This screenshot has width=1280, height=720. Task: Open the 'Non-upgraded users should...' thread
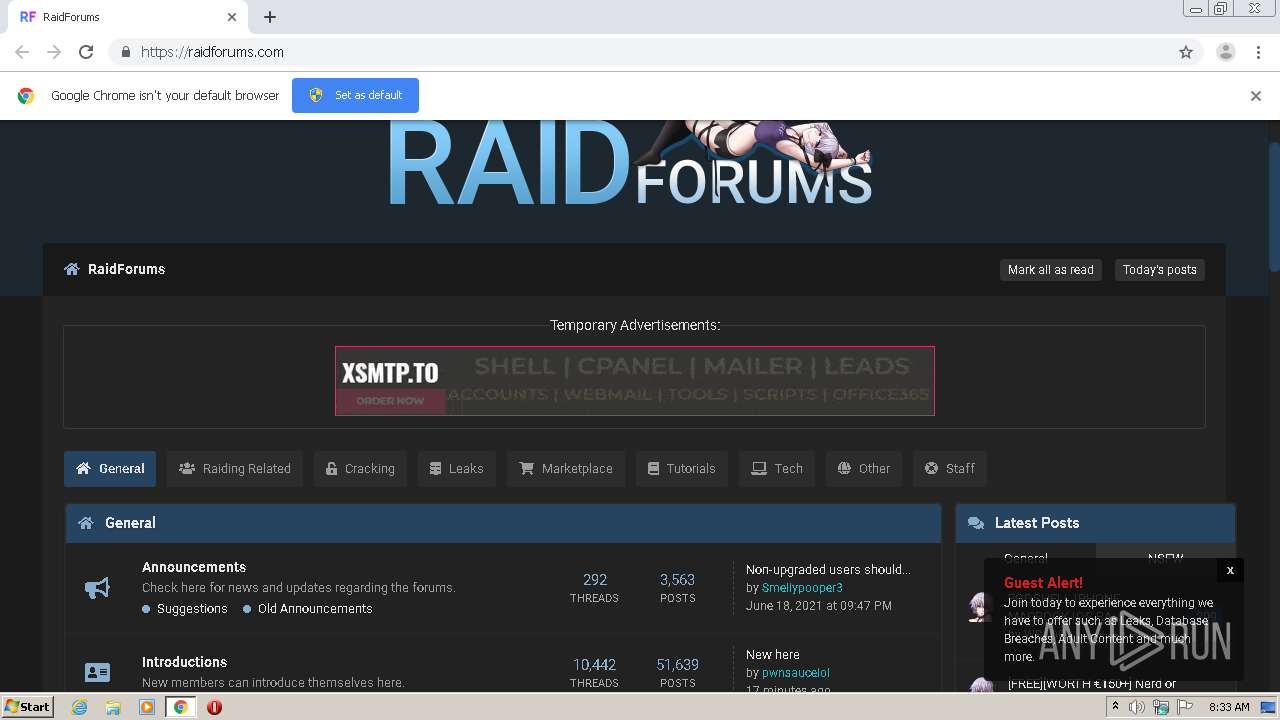click(x=828, y=570)
